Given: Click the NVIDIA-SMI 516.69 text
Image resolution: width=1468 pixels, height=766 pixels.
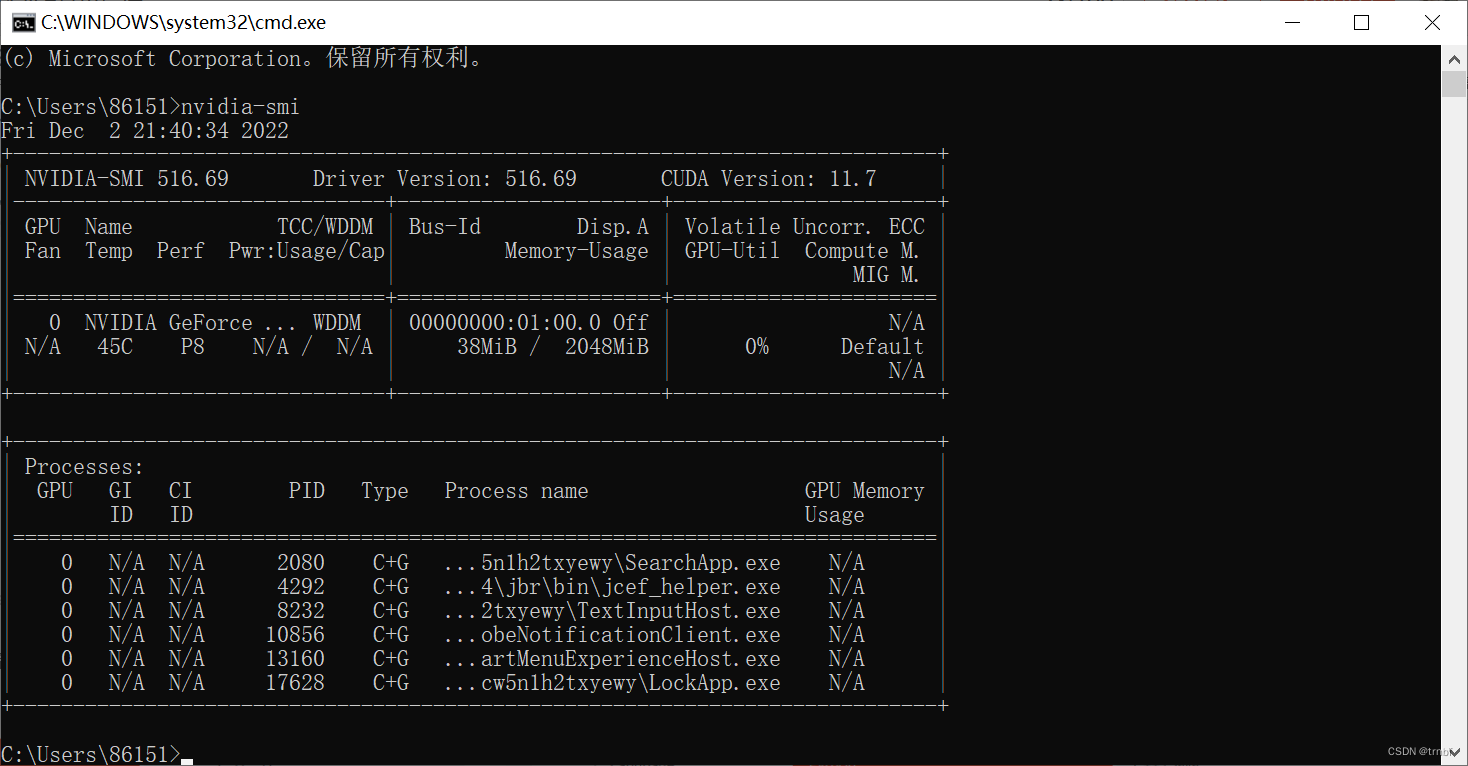Looking at the screenshot, I should [x=126, y=179].
